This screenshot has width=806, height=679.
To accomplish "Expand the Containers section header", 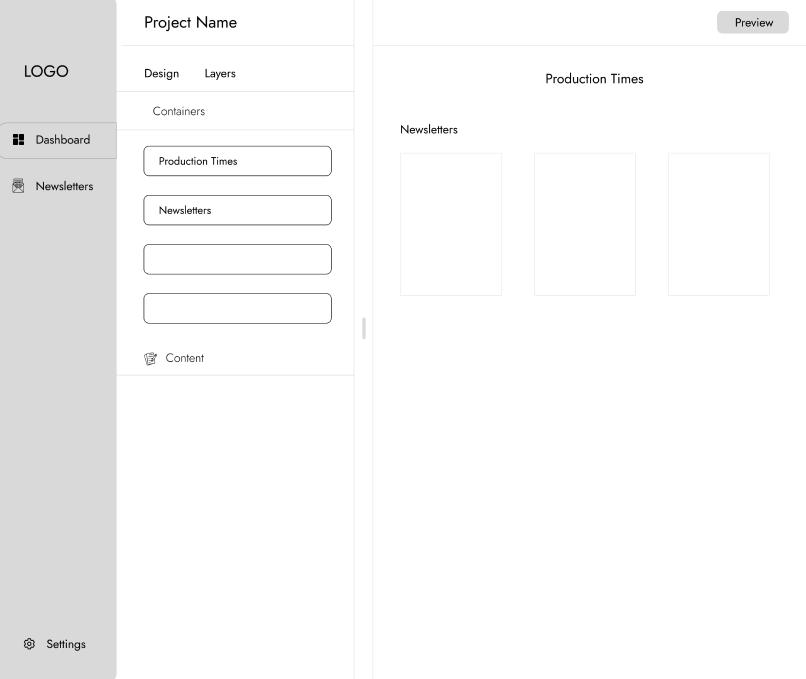I will 178,111.
